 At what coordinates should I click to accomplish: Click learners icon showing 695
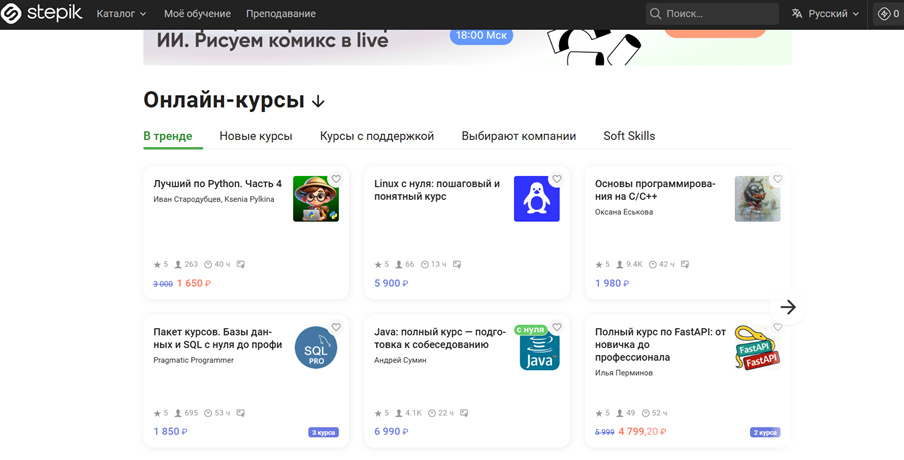(178, 413)
